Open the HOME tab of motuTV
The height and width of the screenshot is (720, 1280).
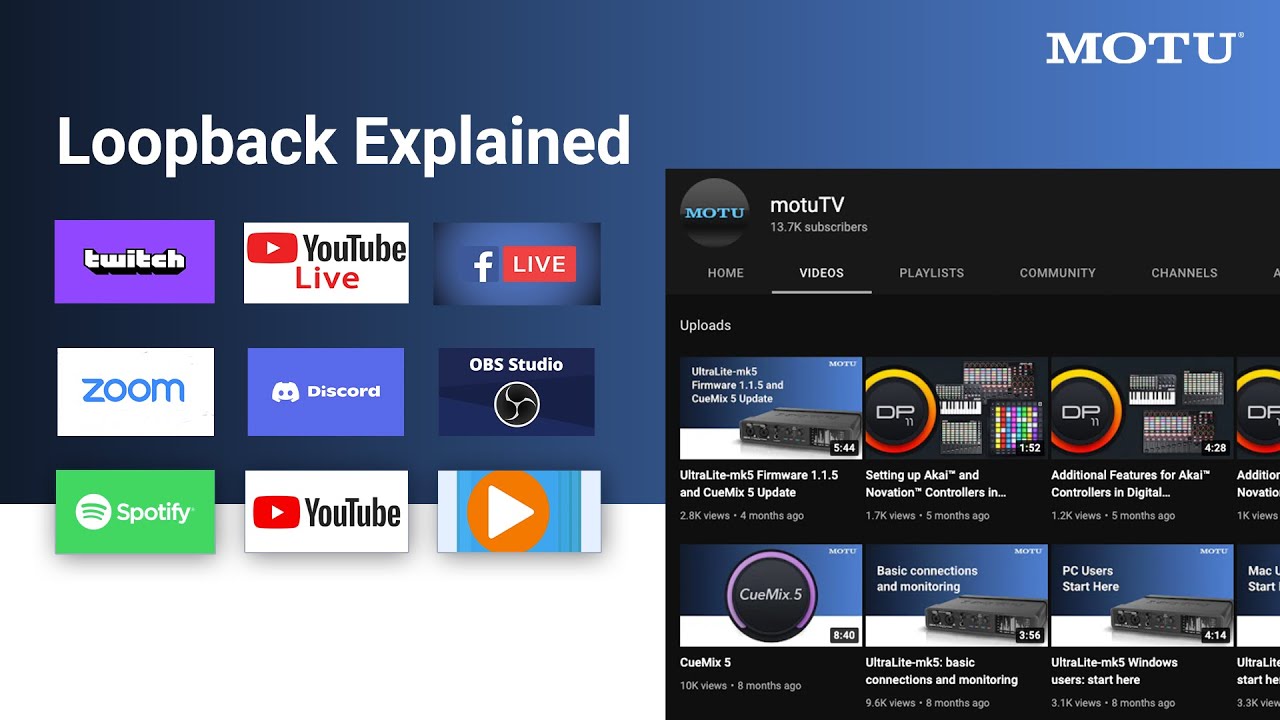click(x=726, y=273)
